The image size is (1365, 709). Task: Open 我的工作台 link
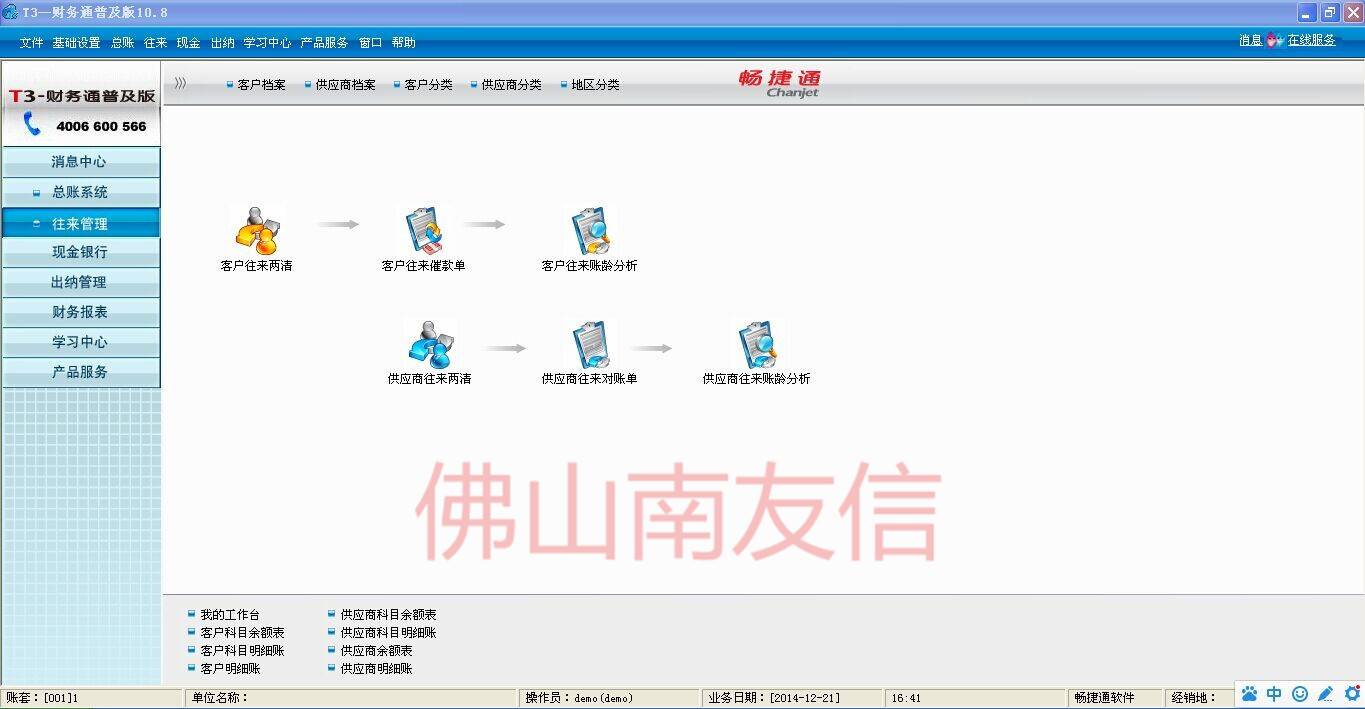coord(230,615)
